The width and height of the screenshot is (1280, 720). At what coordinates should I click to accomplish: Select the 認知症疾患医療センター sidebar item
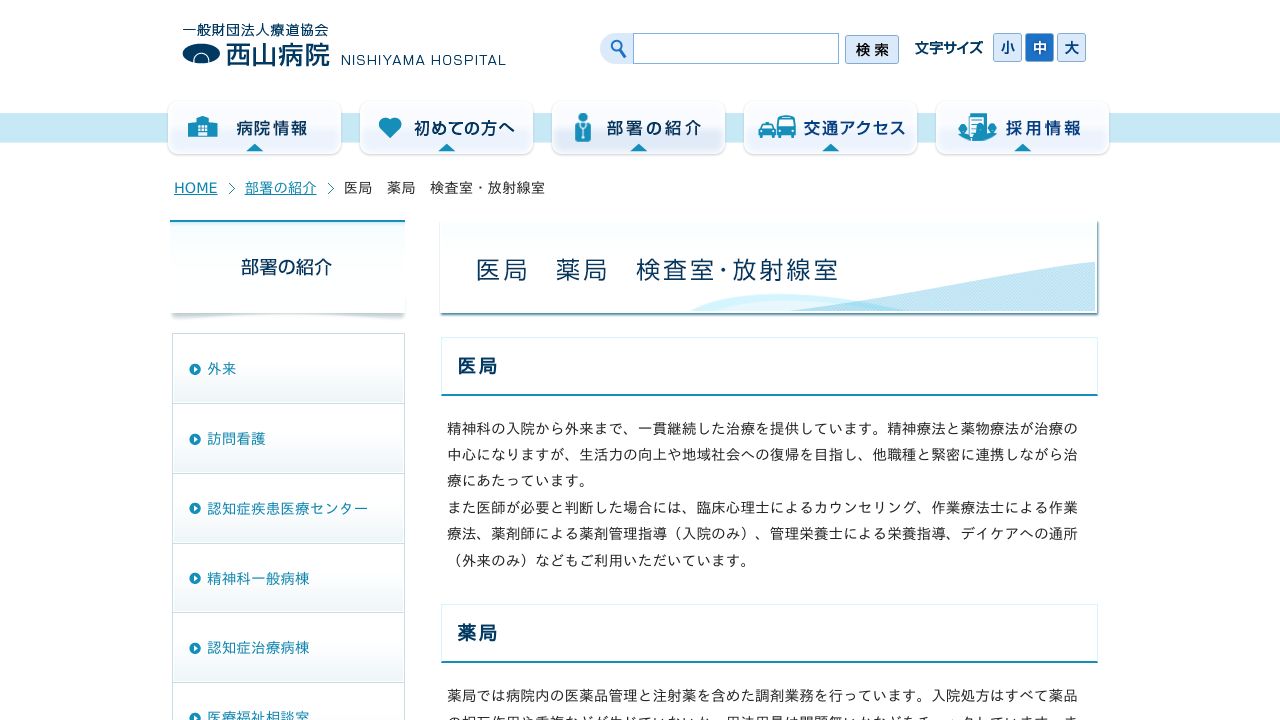coord(287,508)
